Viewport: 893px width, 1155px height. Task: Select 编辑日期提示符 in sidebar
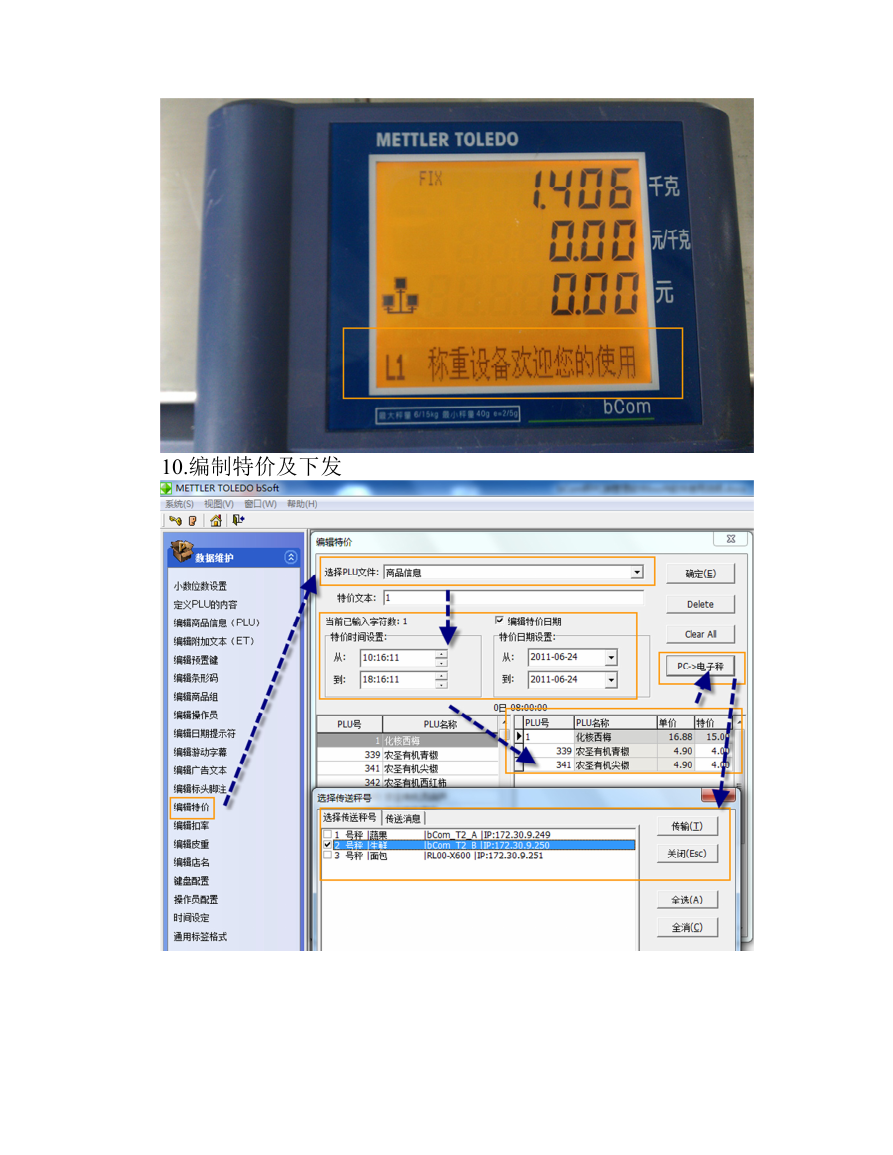[x=204, y=734]
